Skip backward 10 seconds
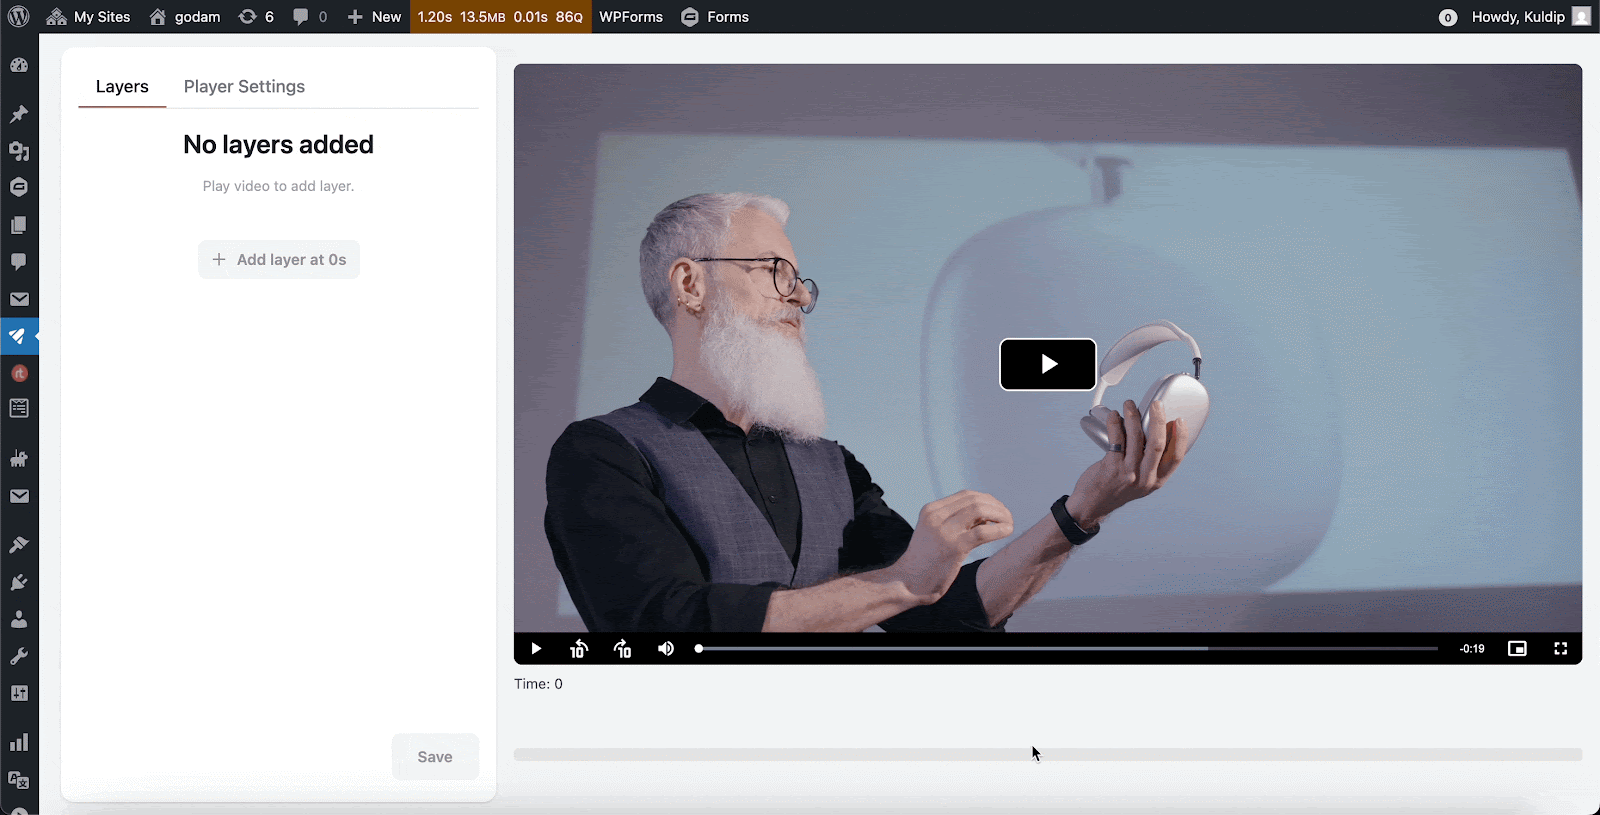1600x815 pixels. (x=578, y=649)
